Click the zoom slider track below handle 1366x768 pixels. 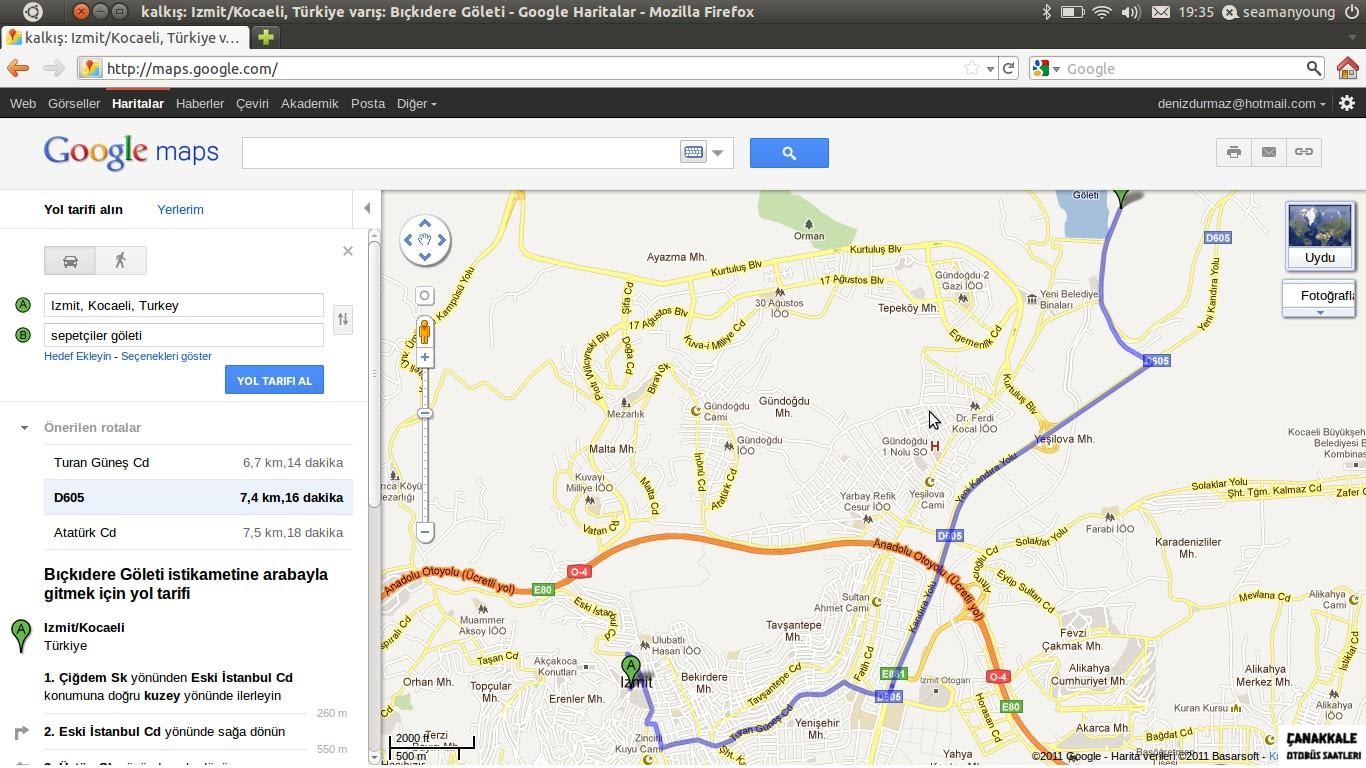point(425,470)
